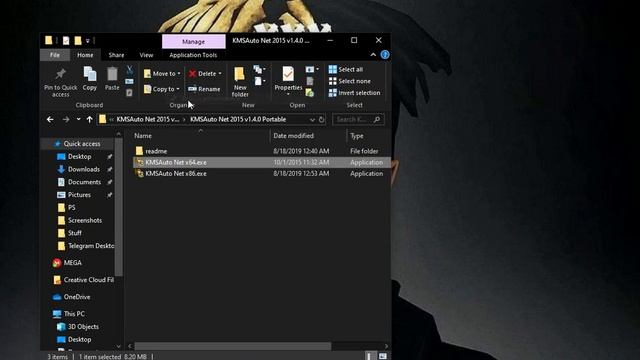This screenshot has height=360, width=640.
Task: Open MEGA in navigation pane
Action: click(x=72, y=263)
